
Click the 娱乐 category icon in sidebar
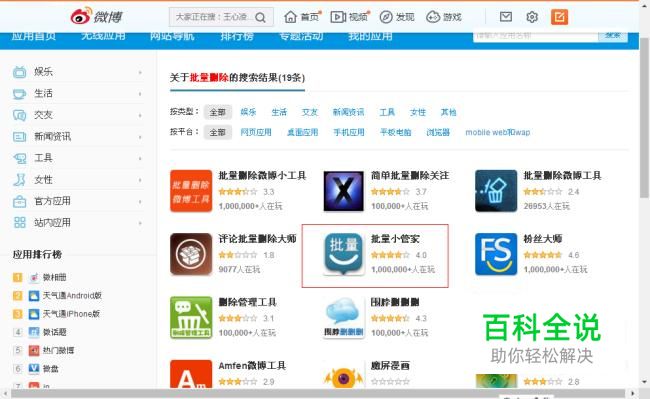point(19,72)
